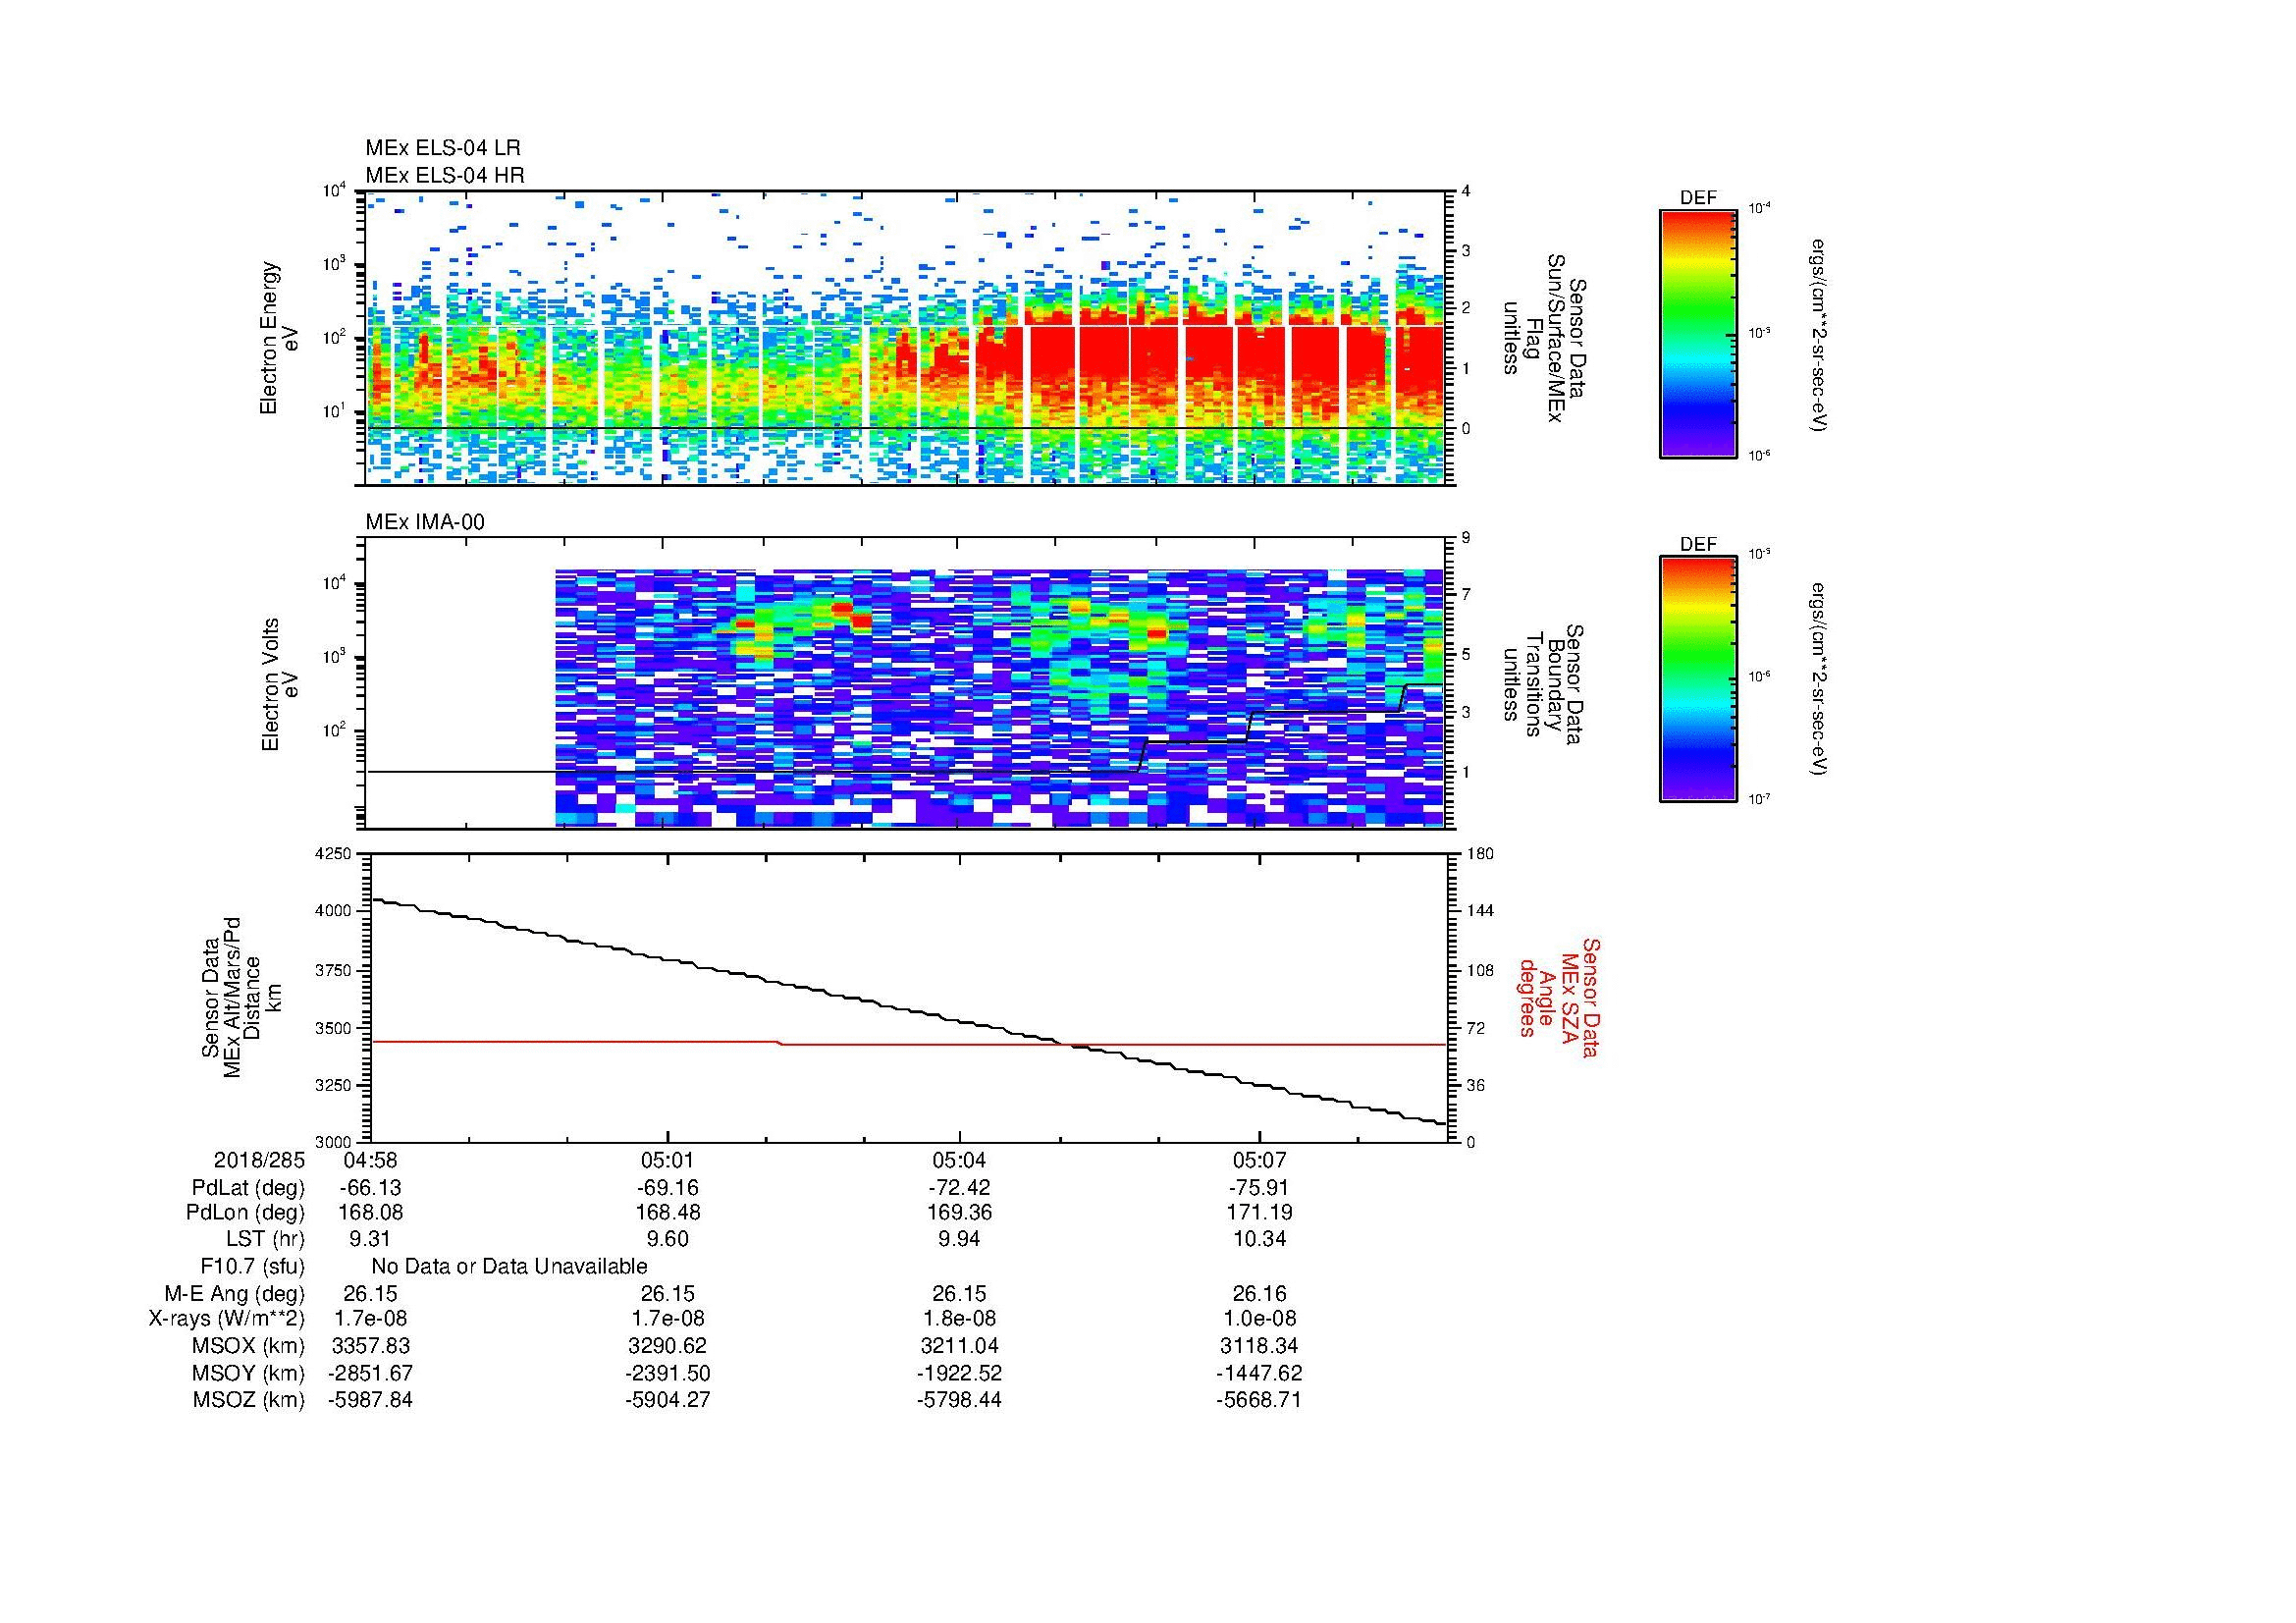Click MSOZ value '-5987.84'
The image size is (2296, 1623).
370,1400
